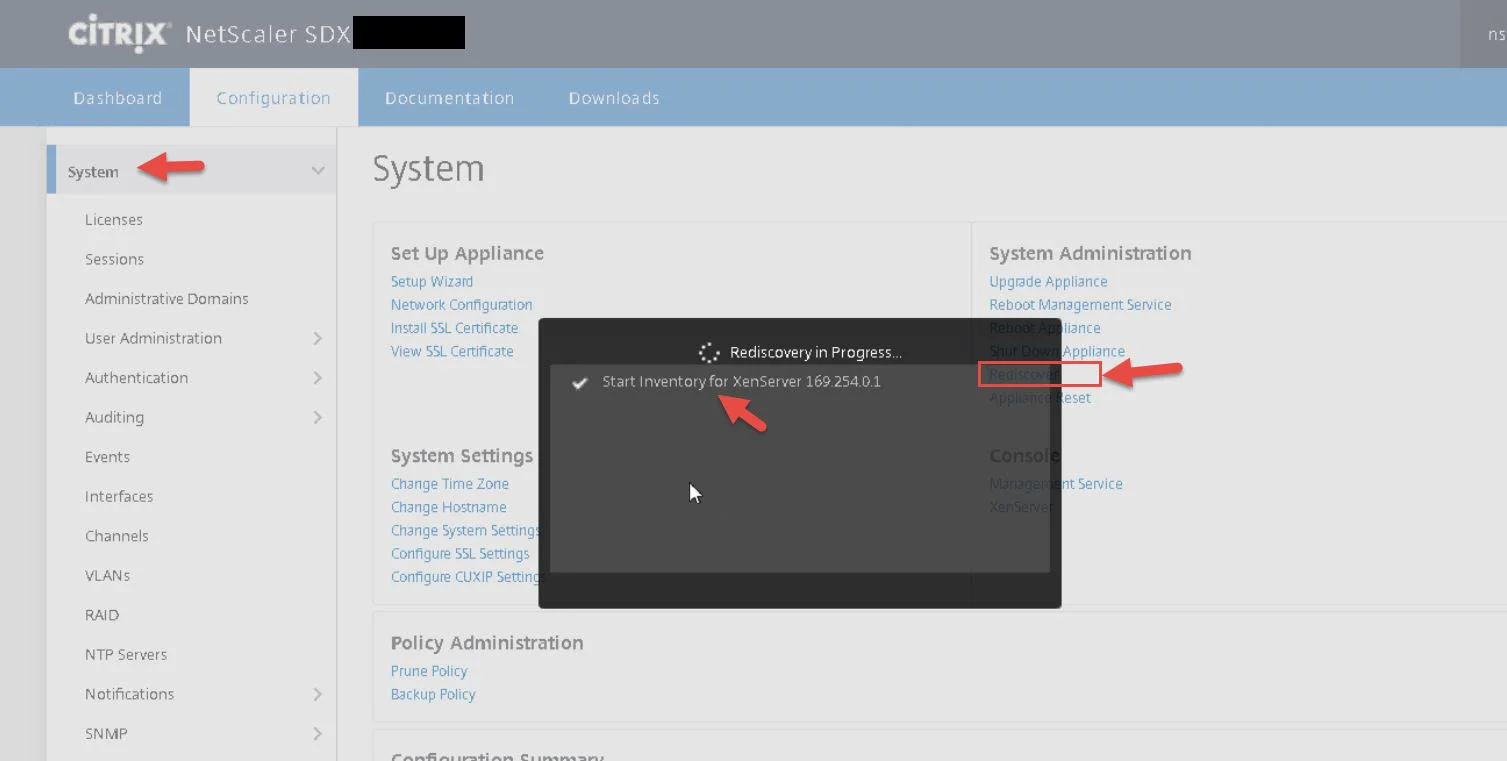Open the Change Hostname link
This screenshot has height=761, width=1507.
pos(448,507)
